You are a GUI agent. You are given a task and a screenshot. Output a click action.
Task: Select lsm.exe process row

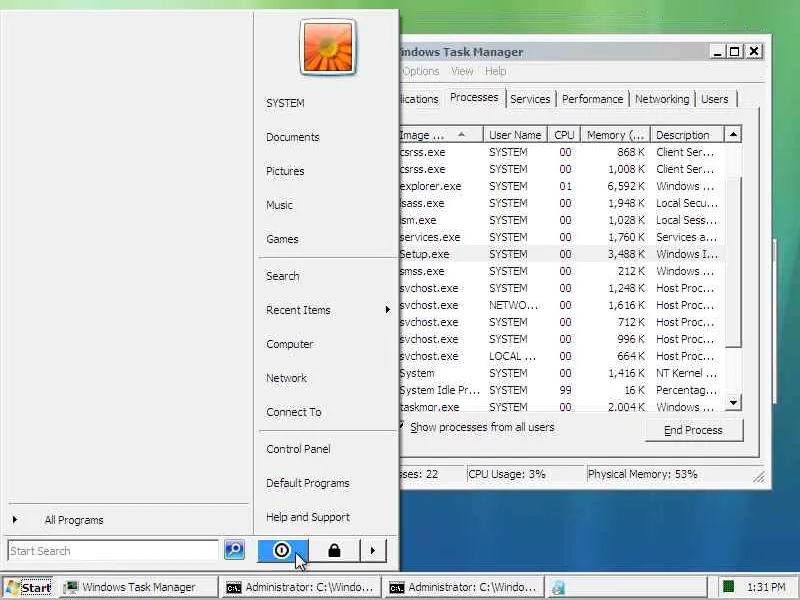click(x=561, y=220)
